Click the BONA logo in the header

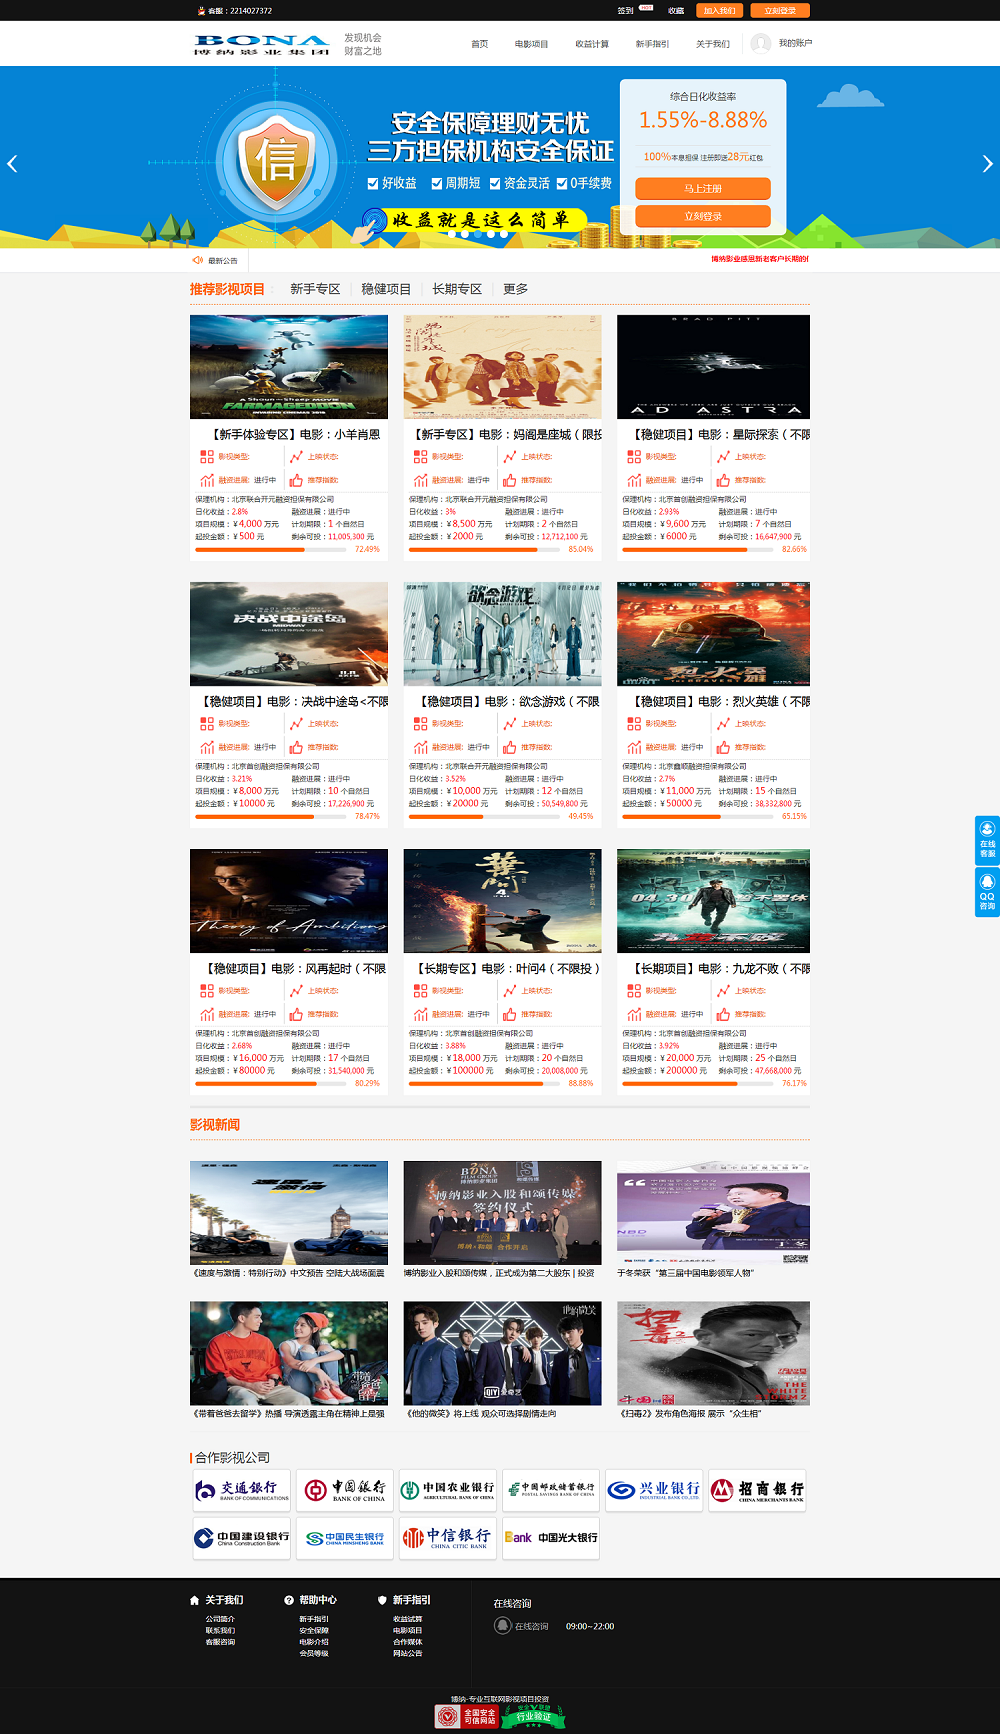(x=261, y=44)
